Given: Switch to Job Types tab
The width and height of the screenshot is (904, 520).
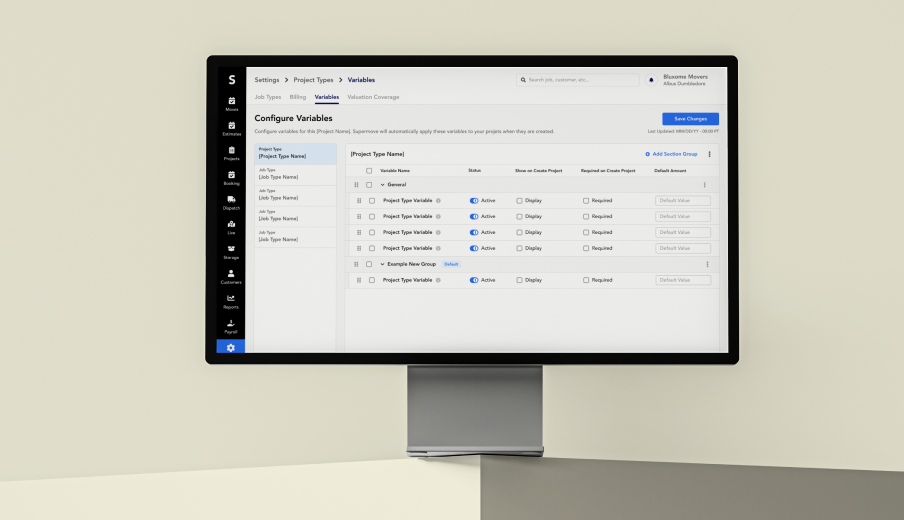Looking at the screenshot, I should coord(268,97).
